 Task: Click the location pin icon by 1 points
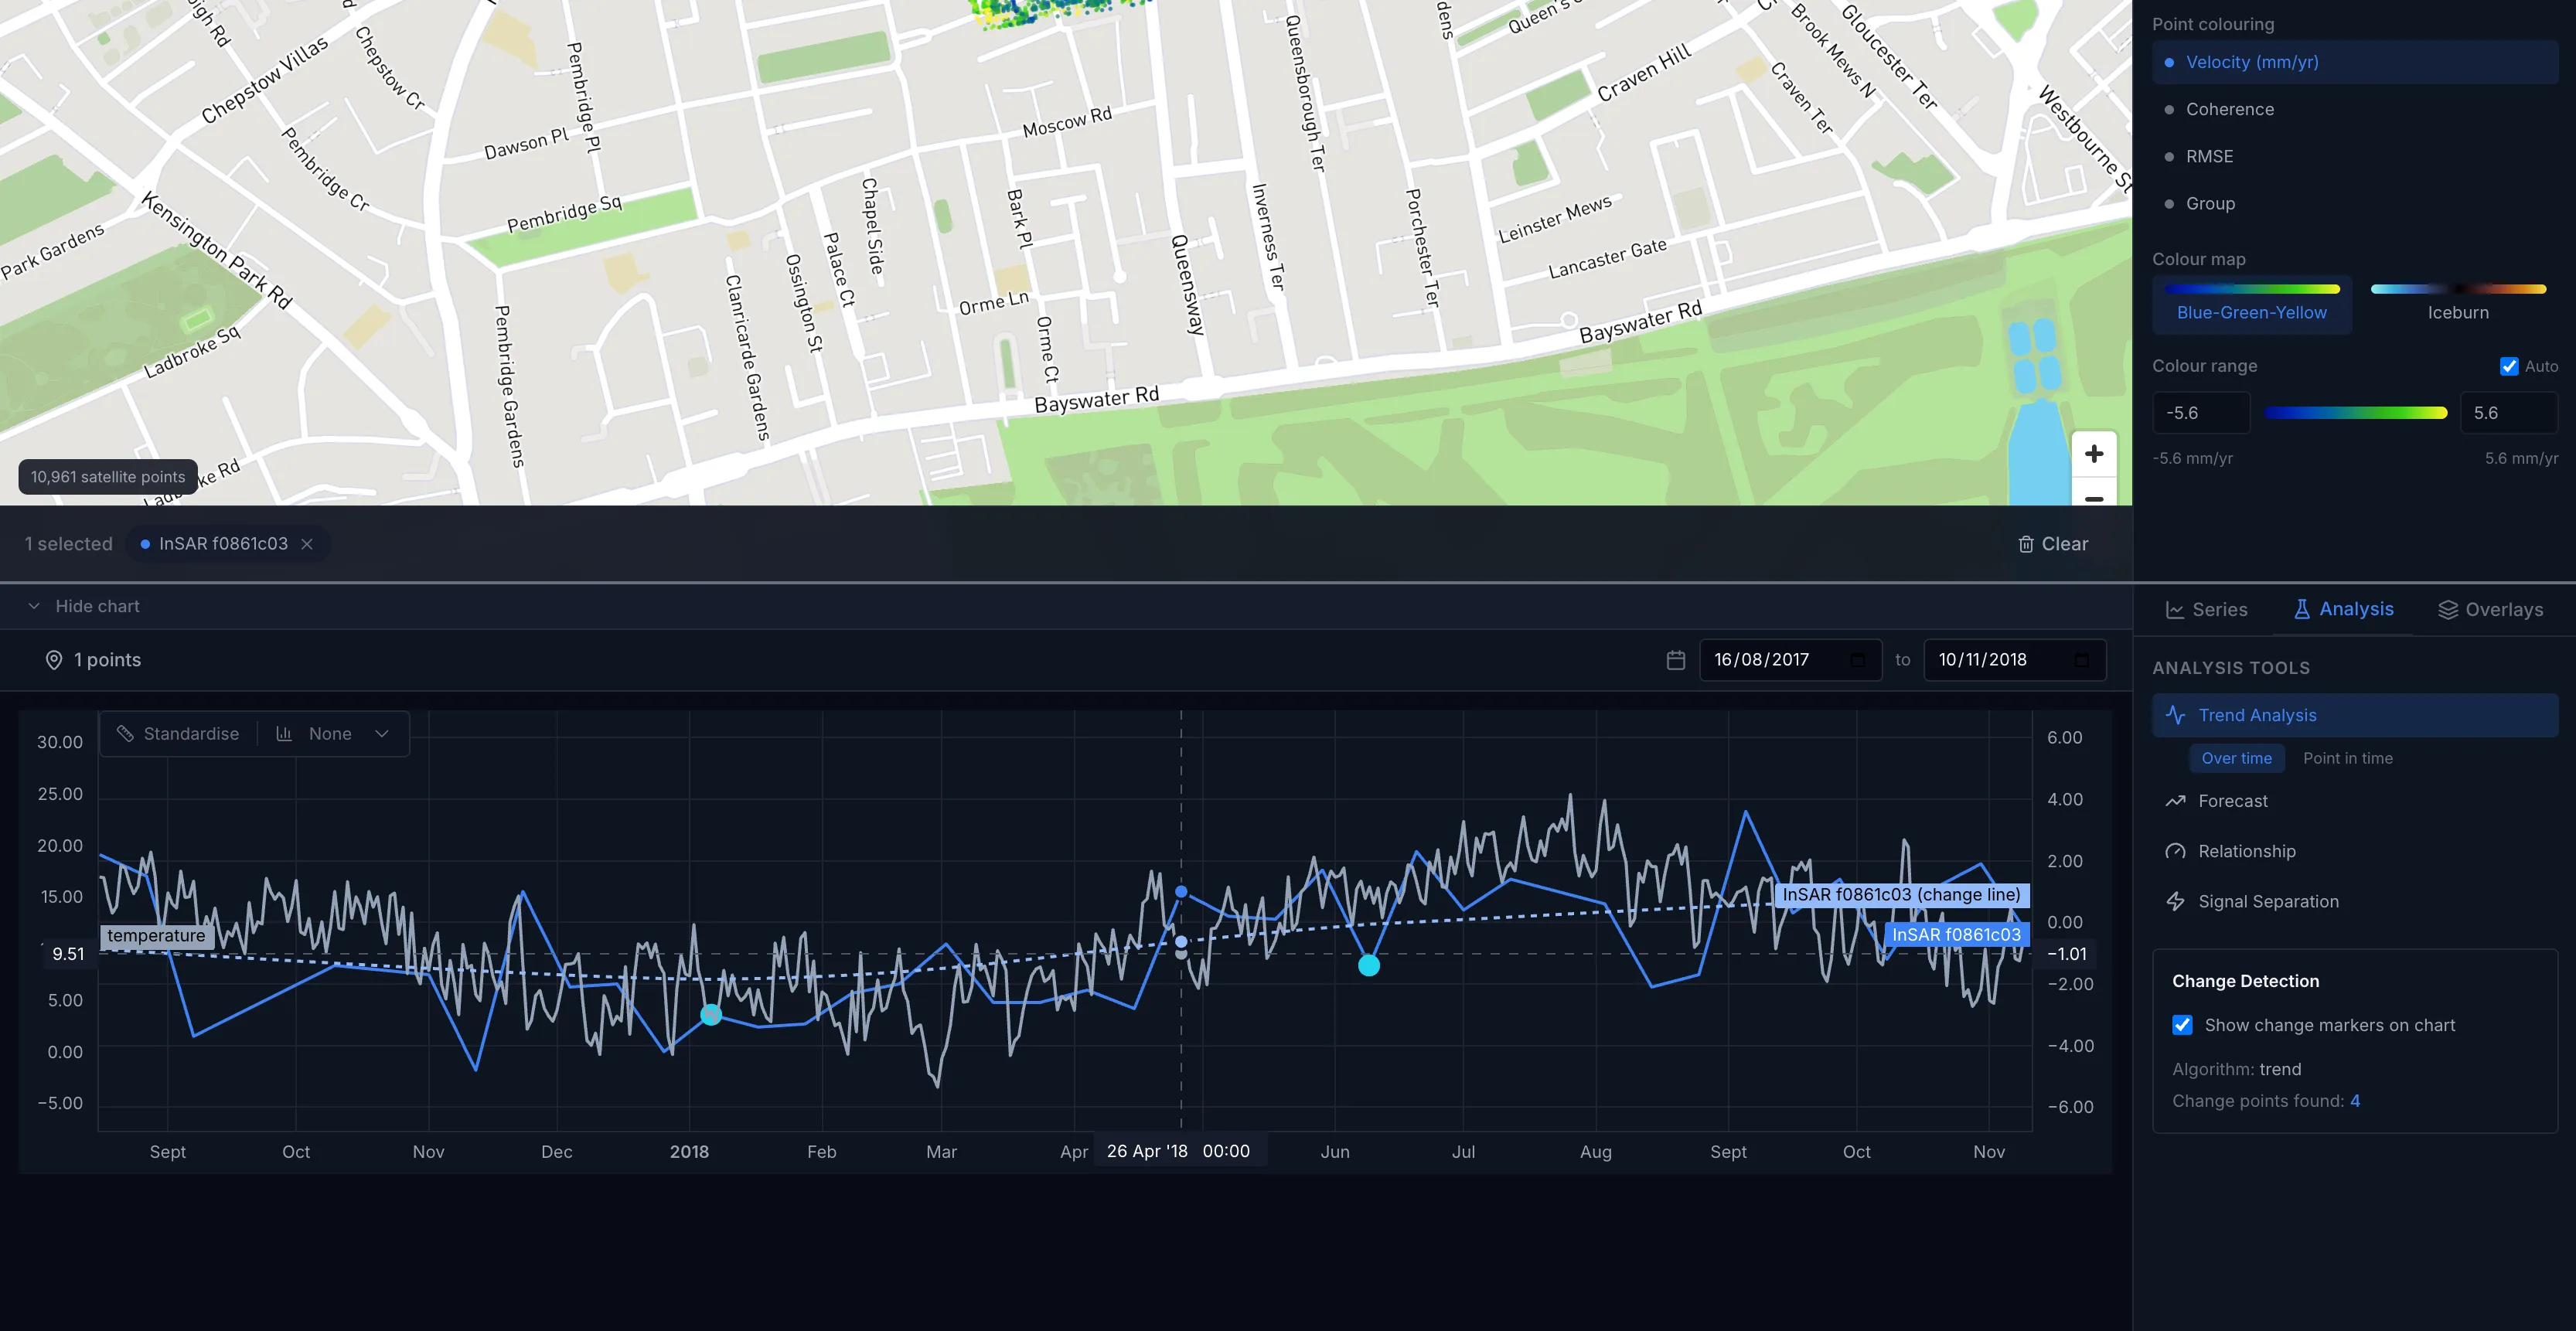[54, 660]
